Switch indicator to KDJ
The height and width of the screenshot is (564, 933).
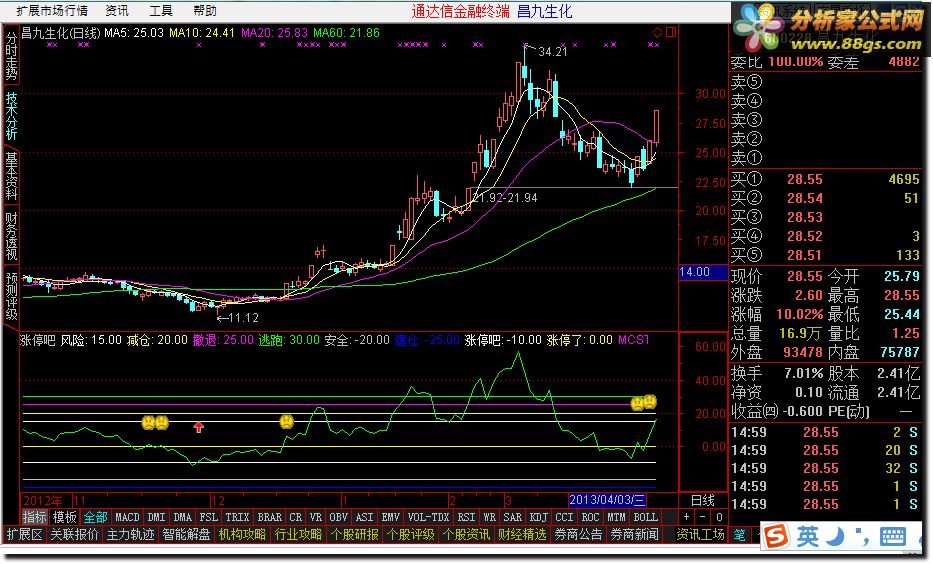click(x=538, y=517)
